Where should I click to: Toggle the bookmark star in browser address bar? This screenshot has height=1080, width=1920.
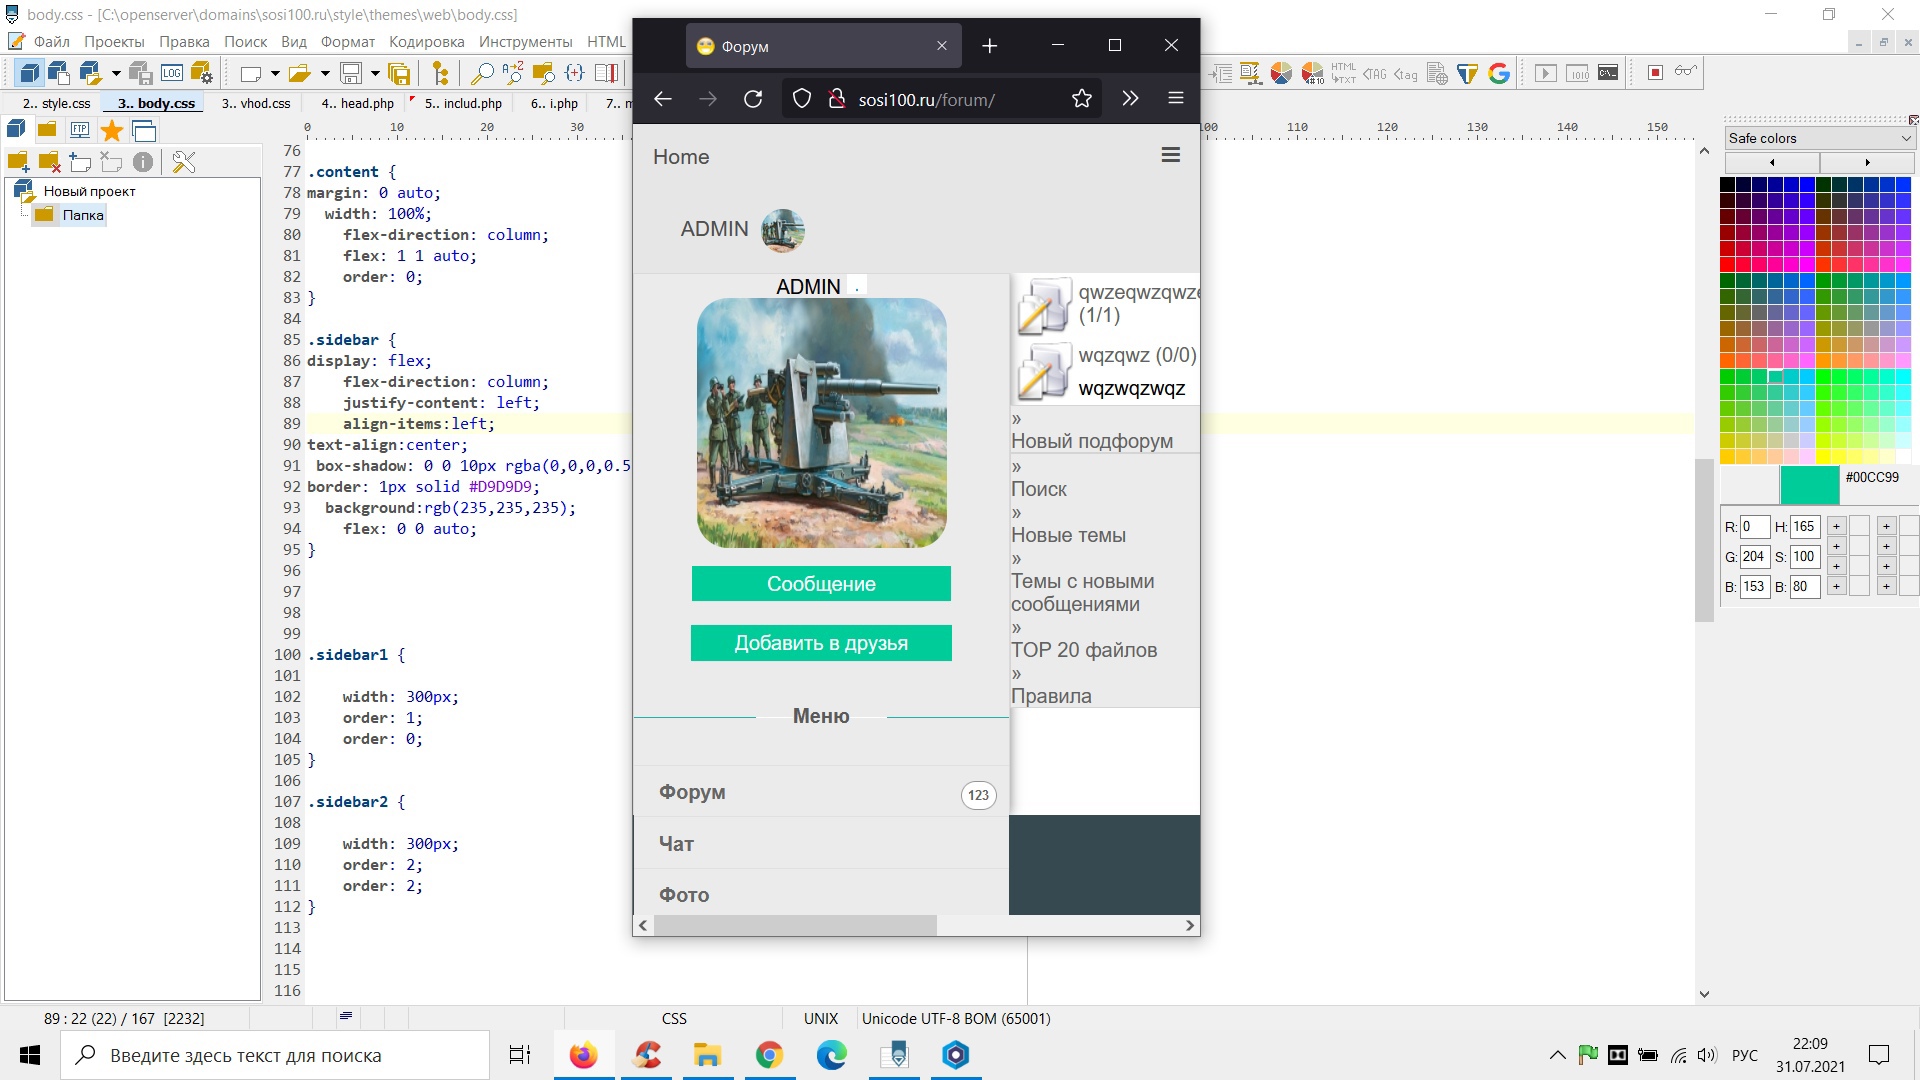coord(1081,99)
